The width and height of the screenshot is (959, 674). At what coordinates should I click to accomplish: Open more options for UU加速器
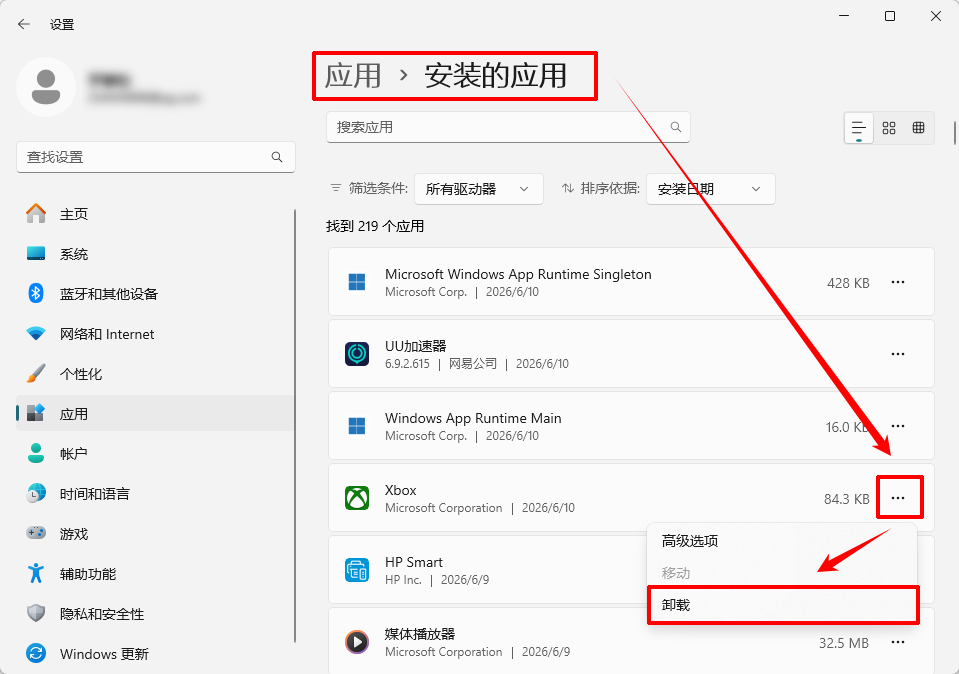(898, 354)
